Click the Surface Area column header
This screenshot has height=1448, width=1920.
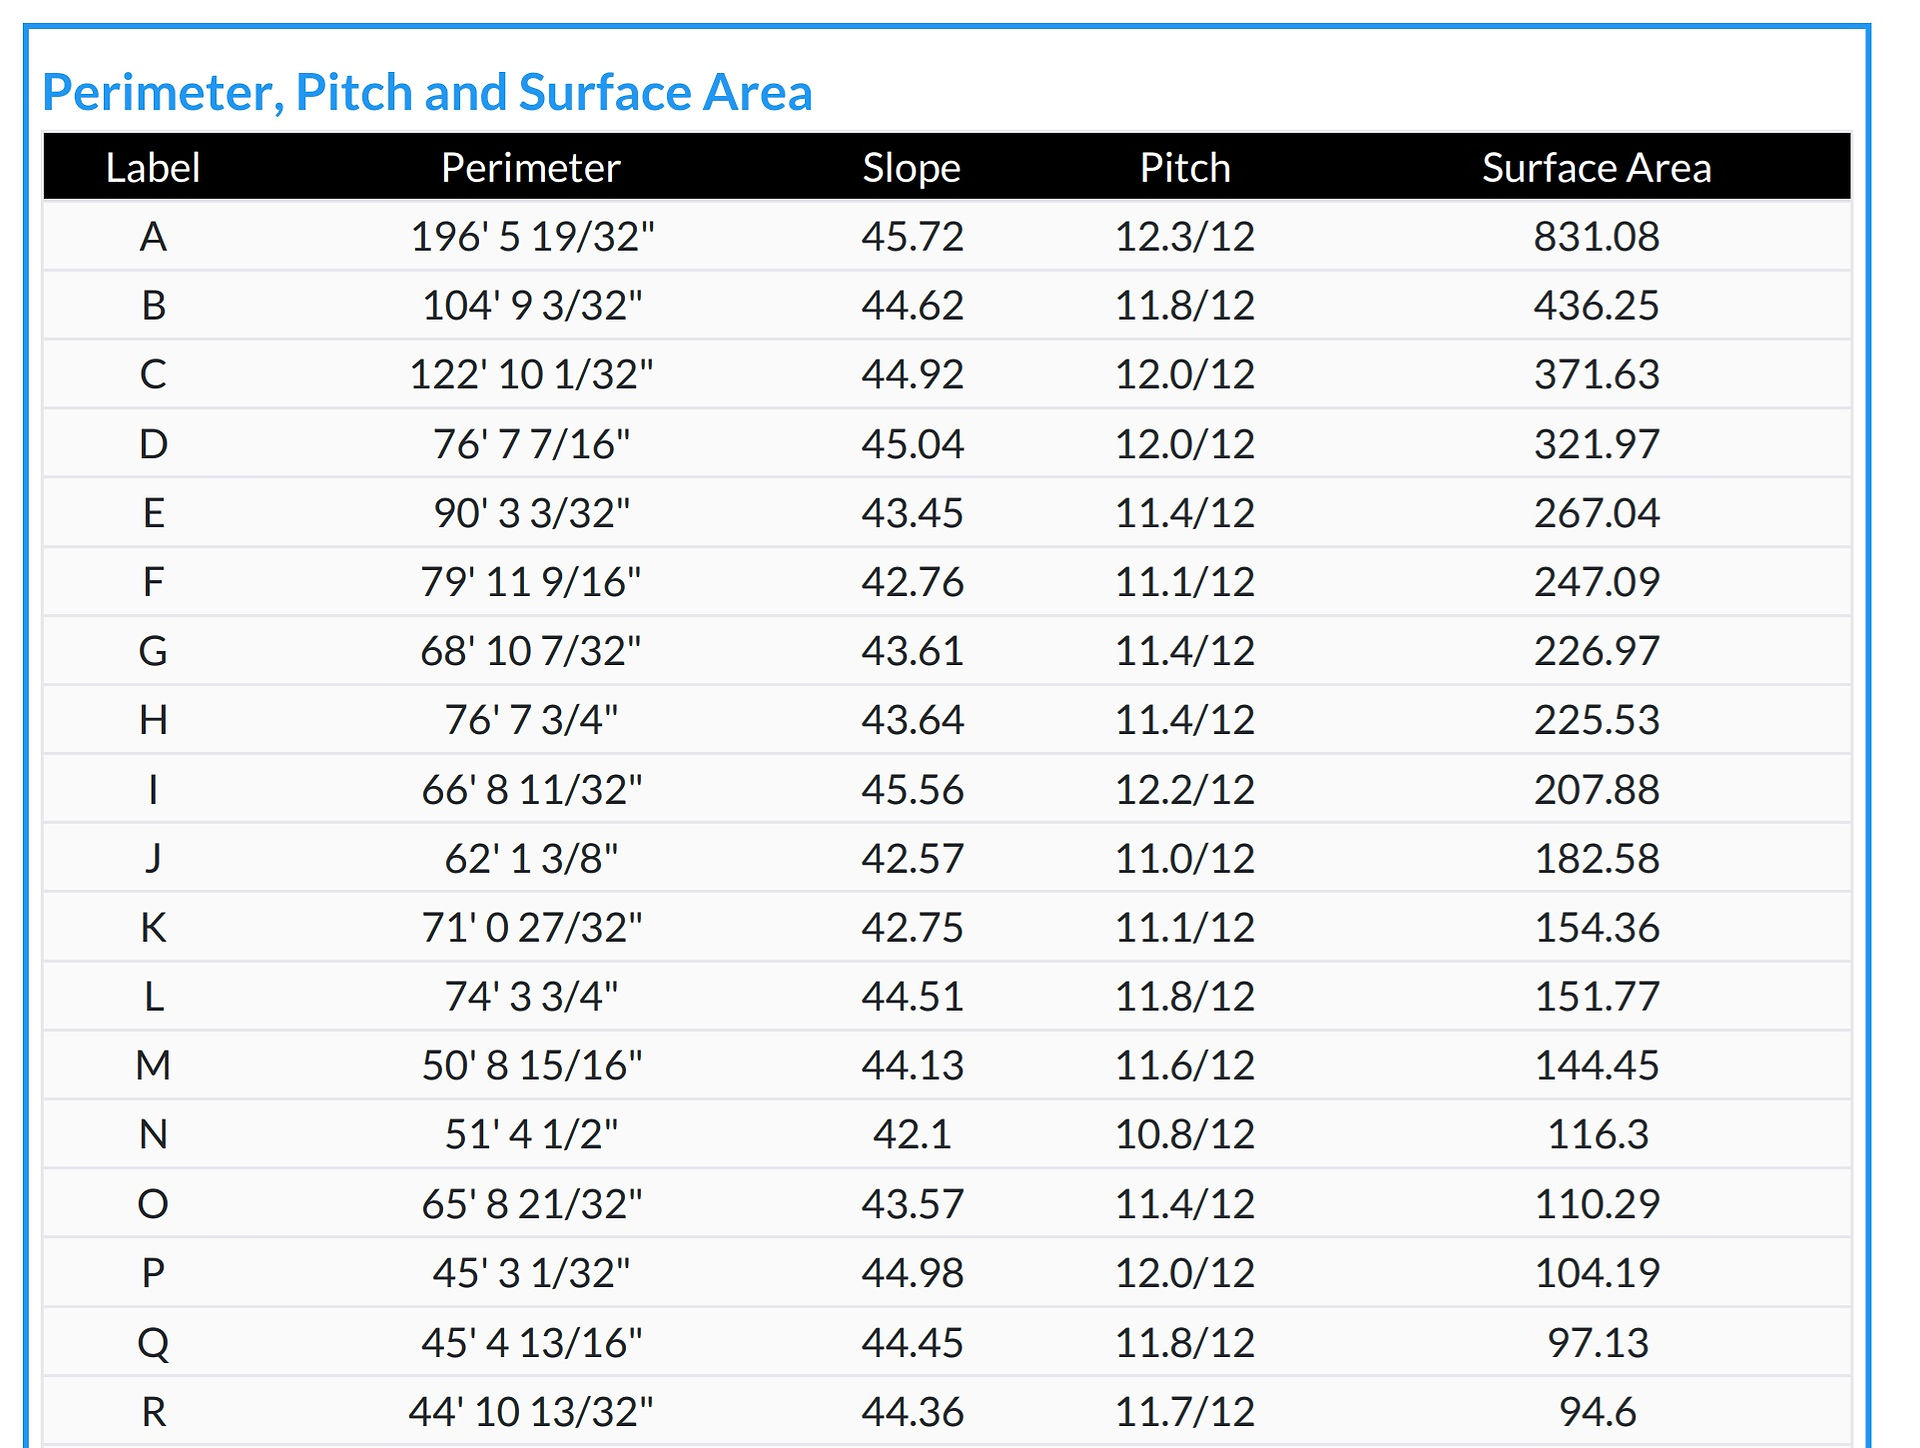[x=1597, y=167]
